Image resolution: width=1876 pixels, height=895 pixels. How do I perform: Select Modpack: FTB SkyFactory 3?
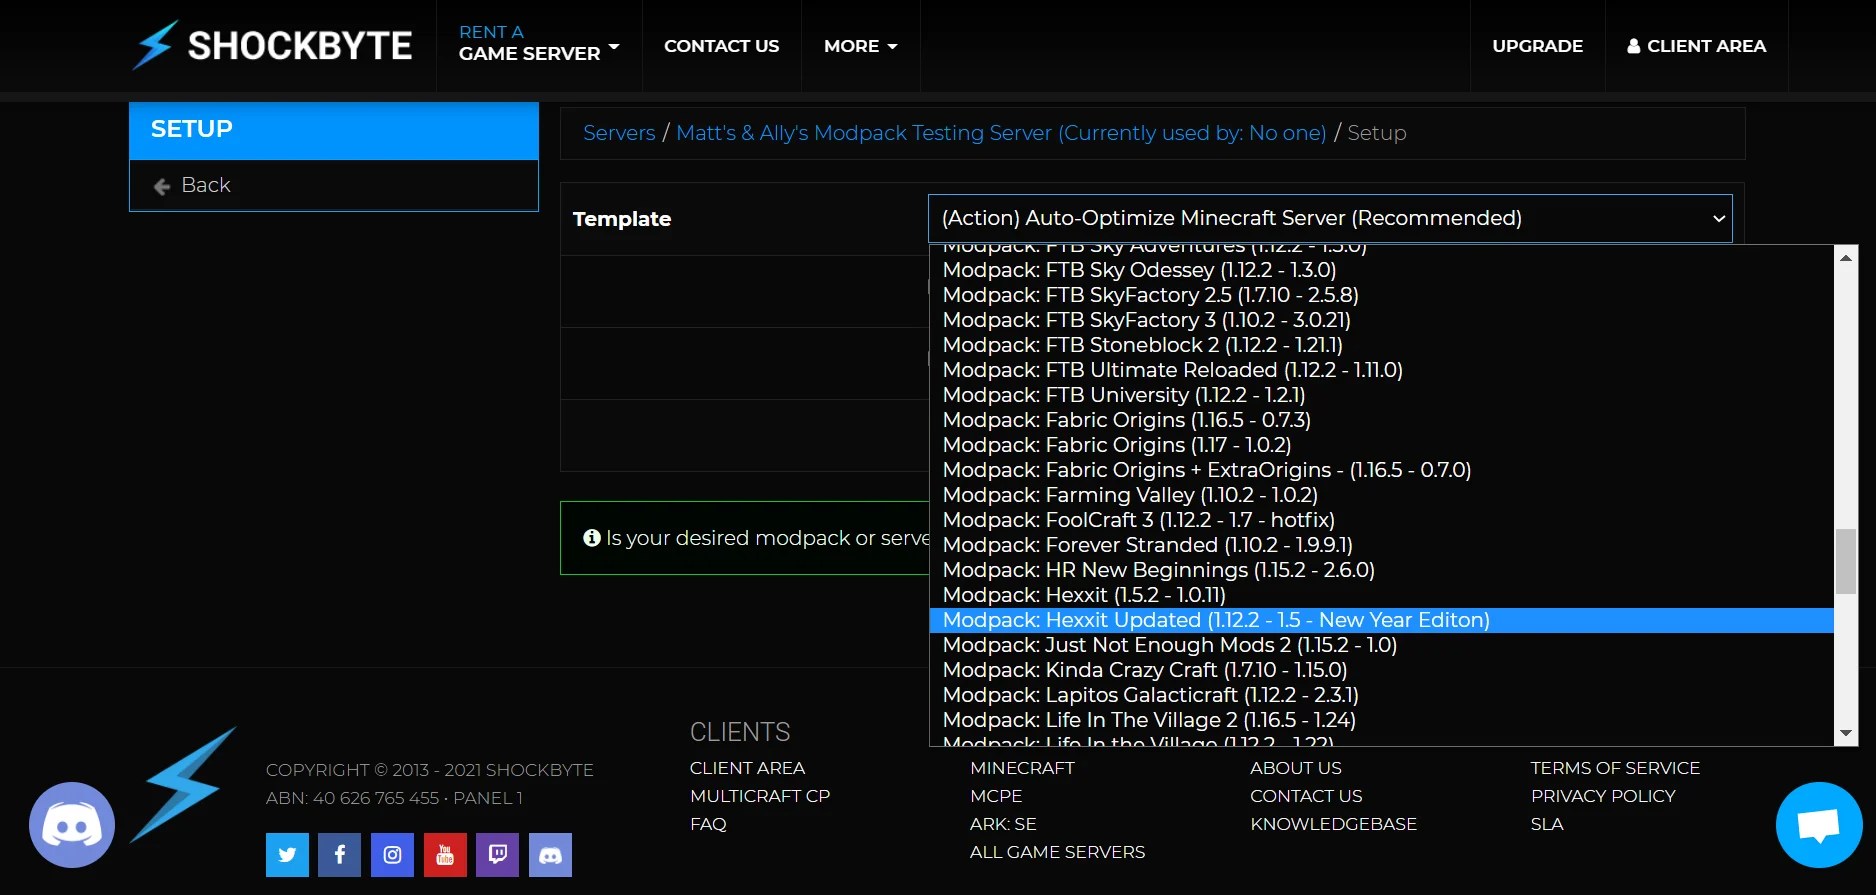click(1382, 320)
